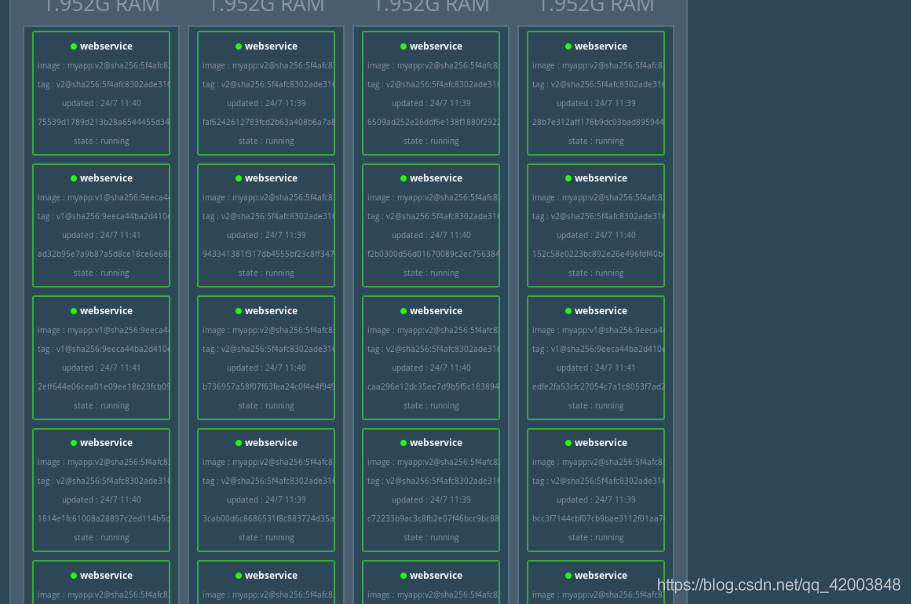Click myapp:v1 image line in container edfe2fa53cfc
Image resolution: width=911 pixels, height=604 pixels.
click(598, 330)
